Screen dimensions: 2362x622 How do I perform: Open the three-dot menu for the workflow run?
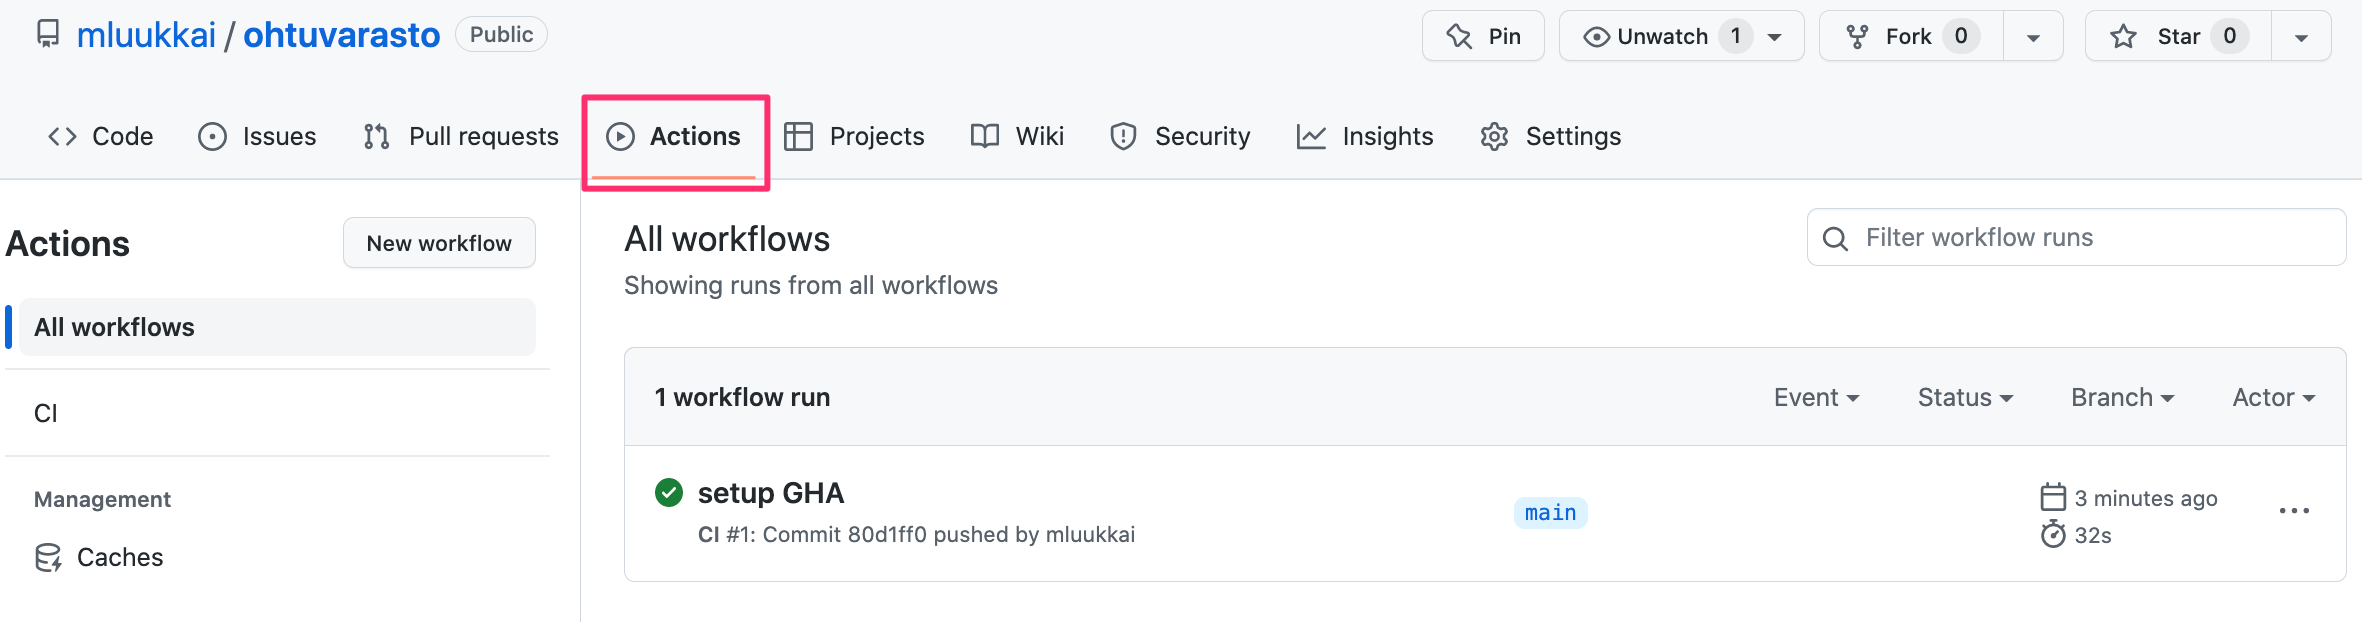pyautogui.click(x=2293, y=511)
